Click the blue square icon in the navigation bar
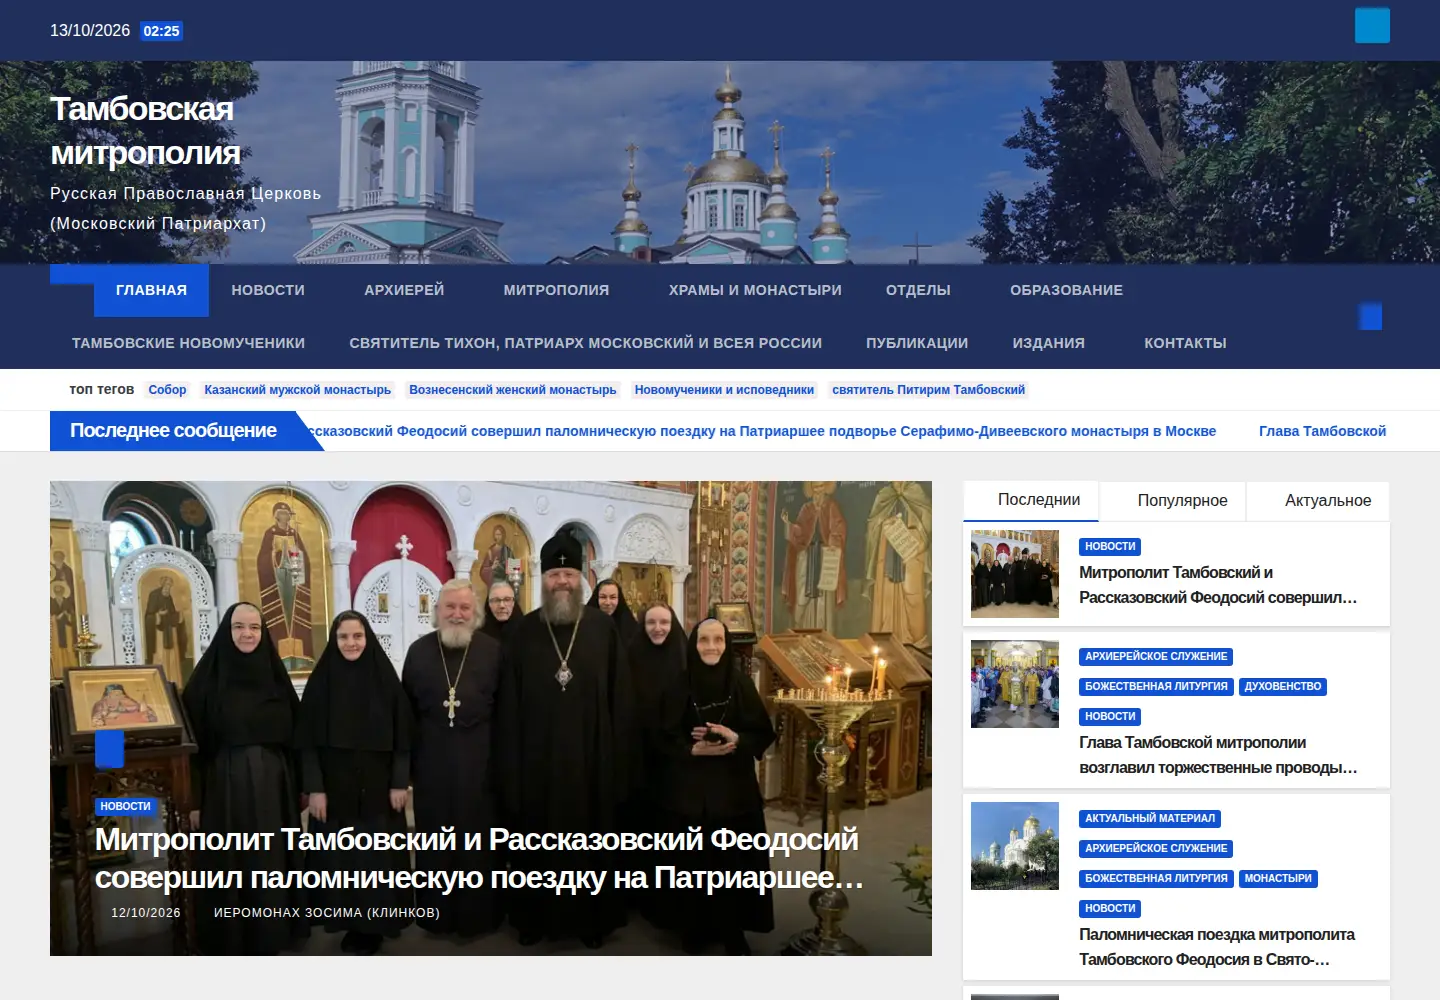1440x1000 pixels. click(1371, 317)
